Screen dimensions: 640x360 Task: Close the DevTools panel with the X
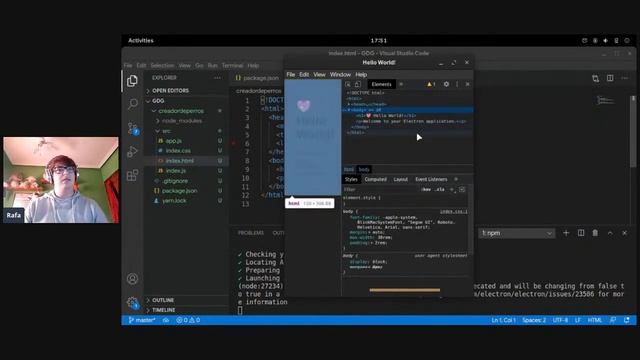click(x=467, y=84)
